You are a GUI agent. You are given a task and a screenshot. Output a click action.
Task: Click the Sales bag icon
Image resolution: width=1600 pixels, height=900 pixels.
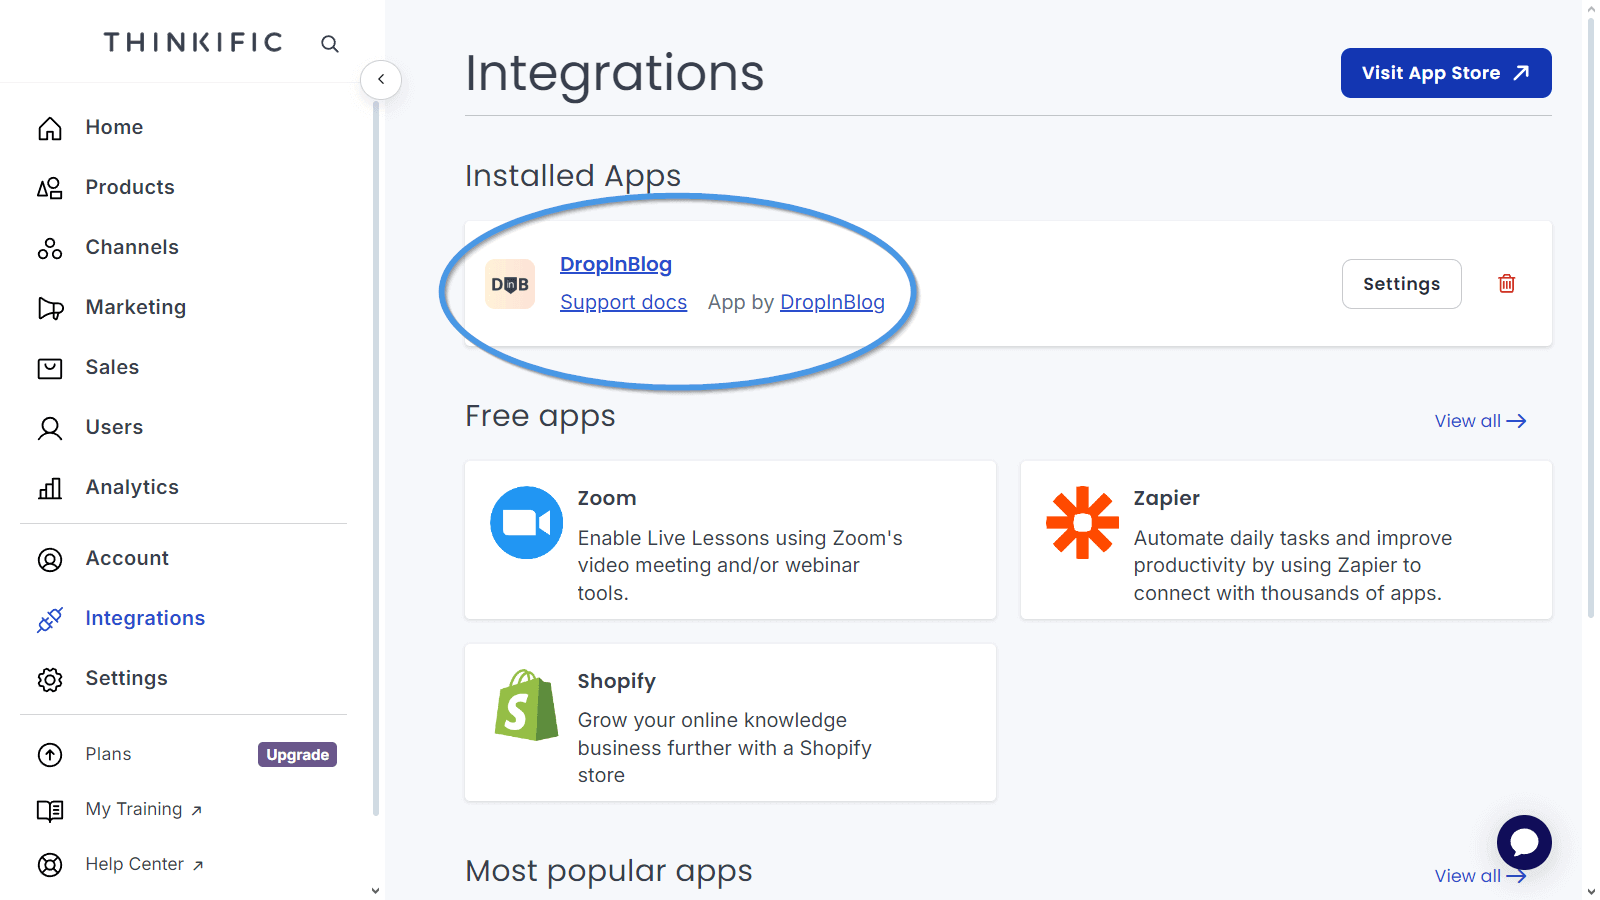50,368
